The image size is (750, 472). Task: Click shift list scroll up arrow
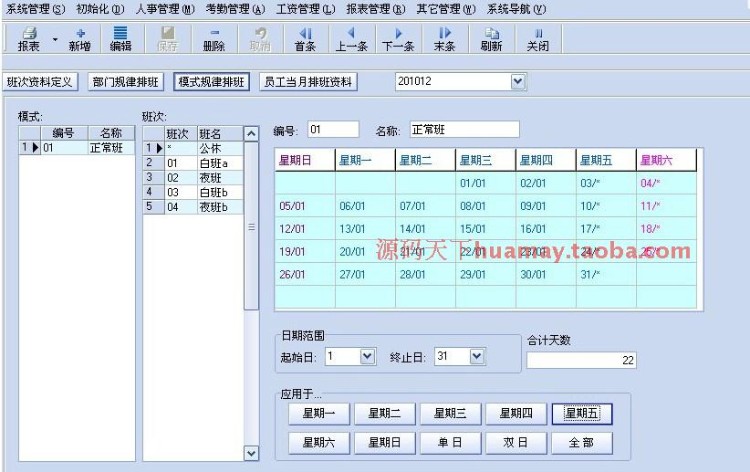(251, 133)
